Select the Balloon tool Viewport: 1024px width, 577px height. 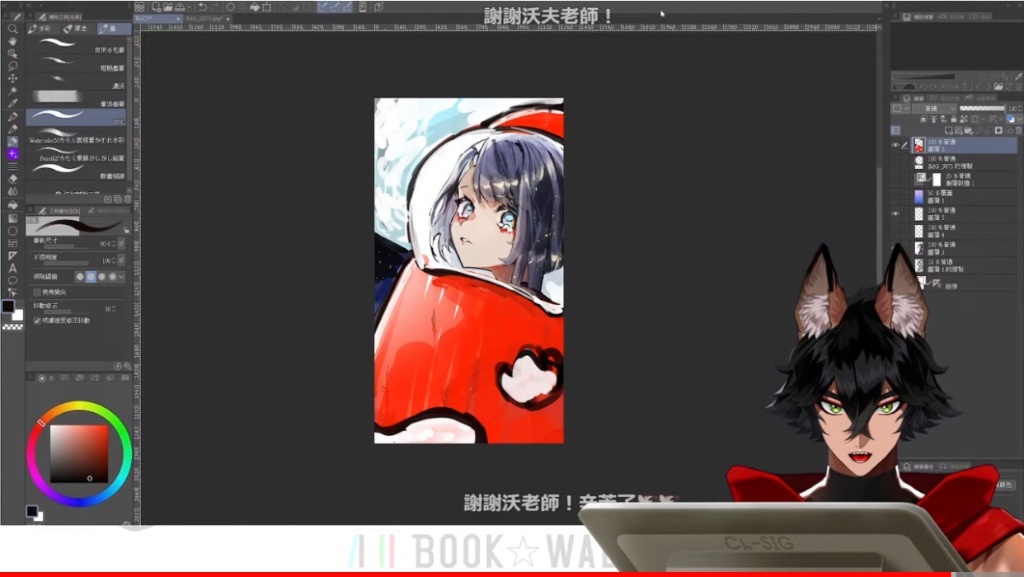[12, 280]
